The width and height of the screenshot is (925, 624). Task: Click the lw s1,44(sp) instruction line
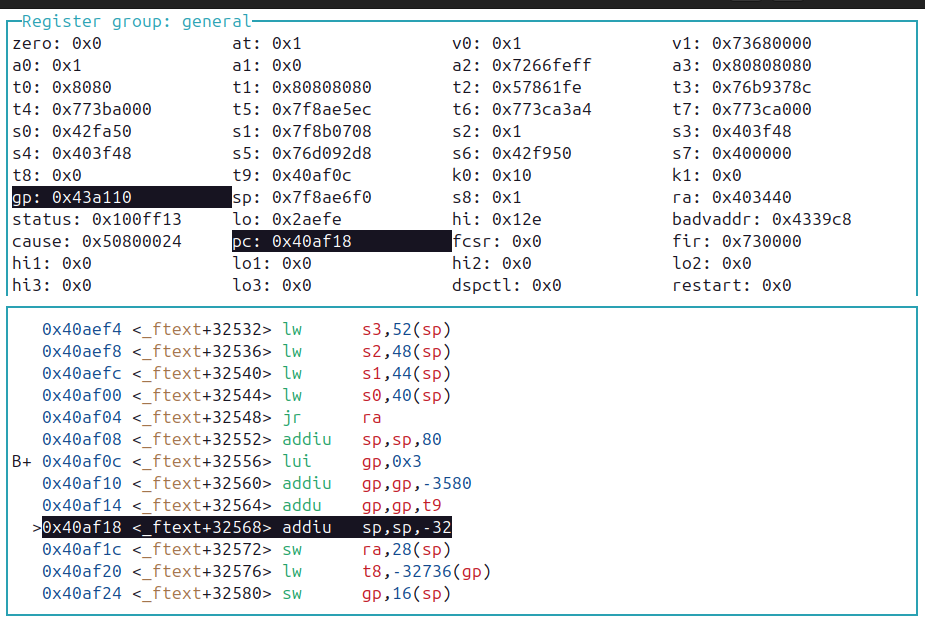tap(247, 373)
